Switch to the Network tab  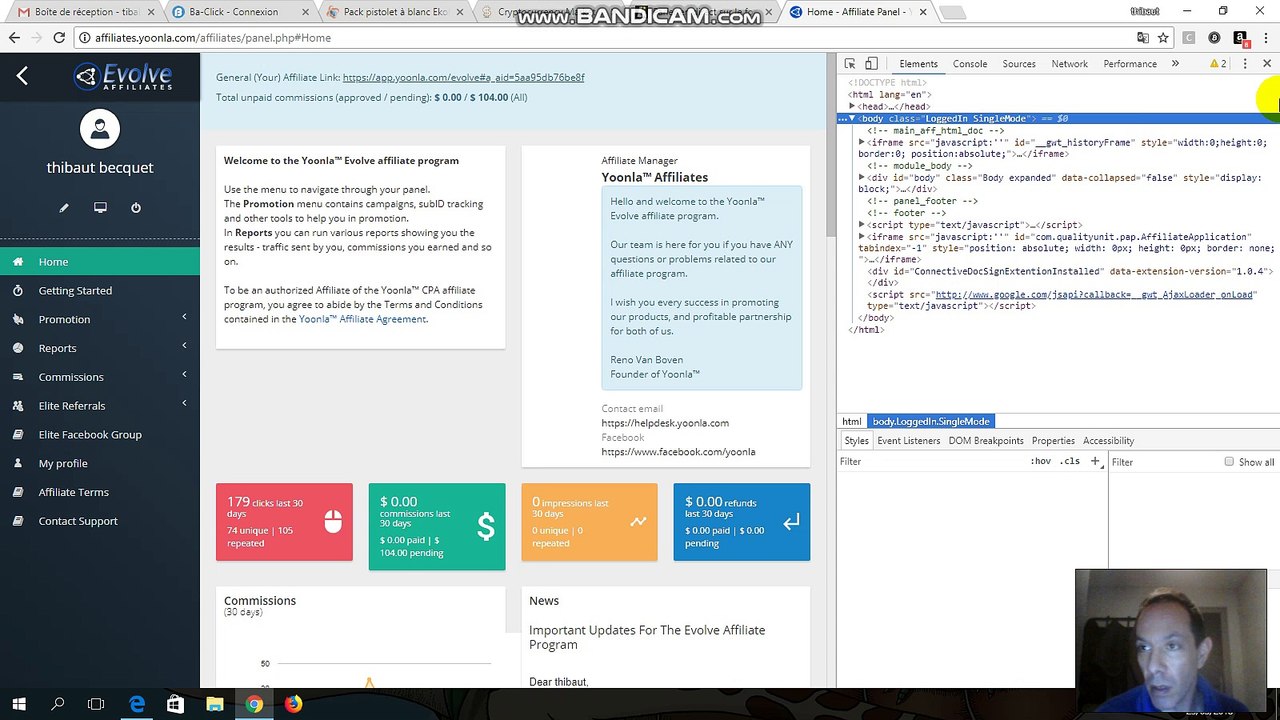pyautogui.click(x=1069, y=64)
